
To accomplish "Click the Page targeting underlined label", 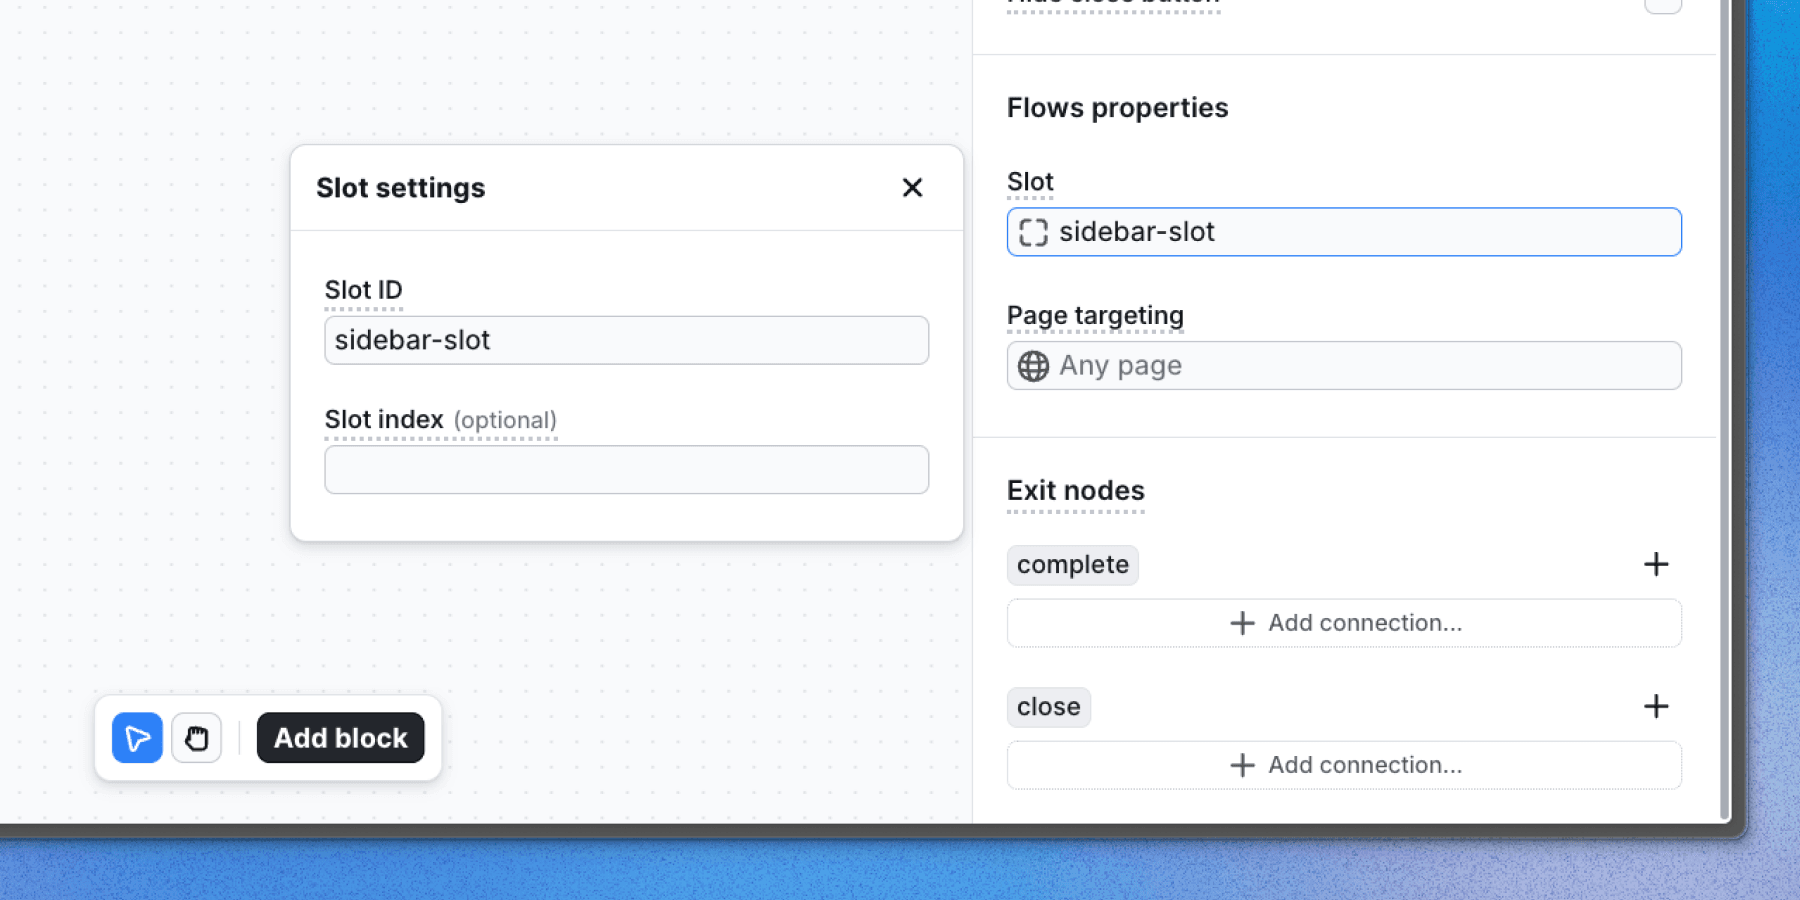I will (1094, 316).
